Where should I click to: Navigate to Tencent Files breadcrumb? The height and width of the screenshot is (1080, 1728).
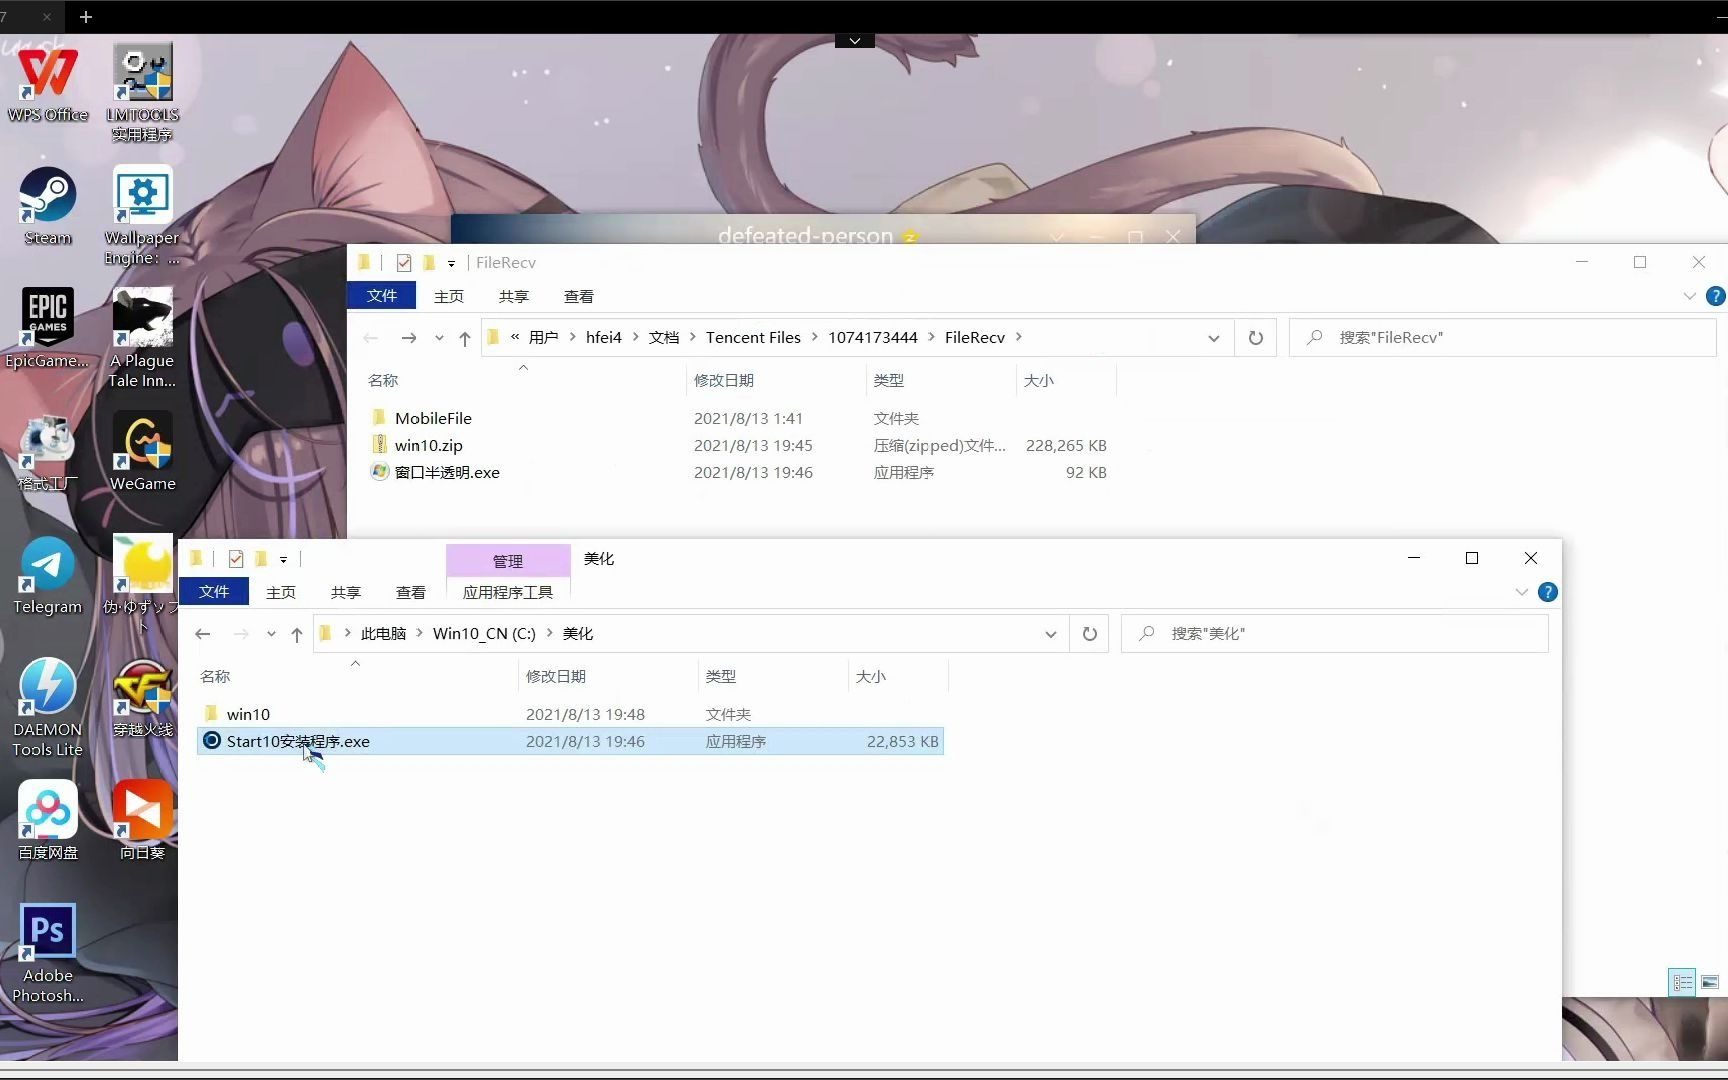point(753,338)
